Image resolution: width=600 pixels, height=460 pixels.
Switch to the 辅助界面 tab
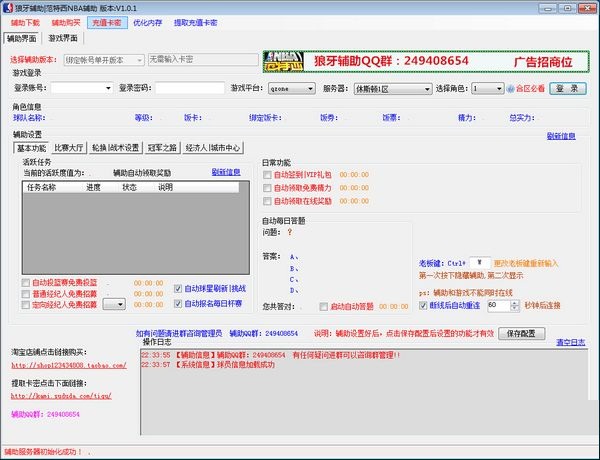(21, 38)
